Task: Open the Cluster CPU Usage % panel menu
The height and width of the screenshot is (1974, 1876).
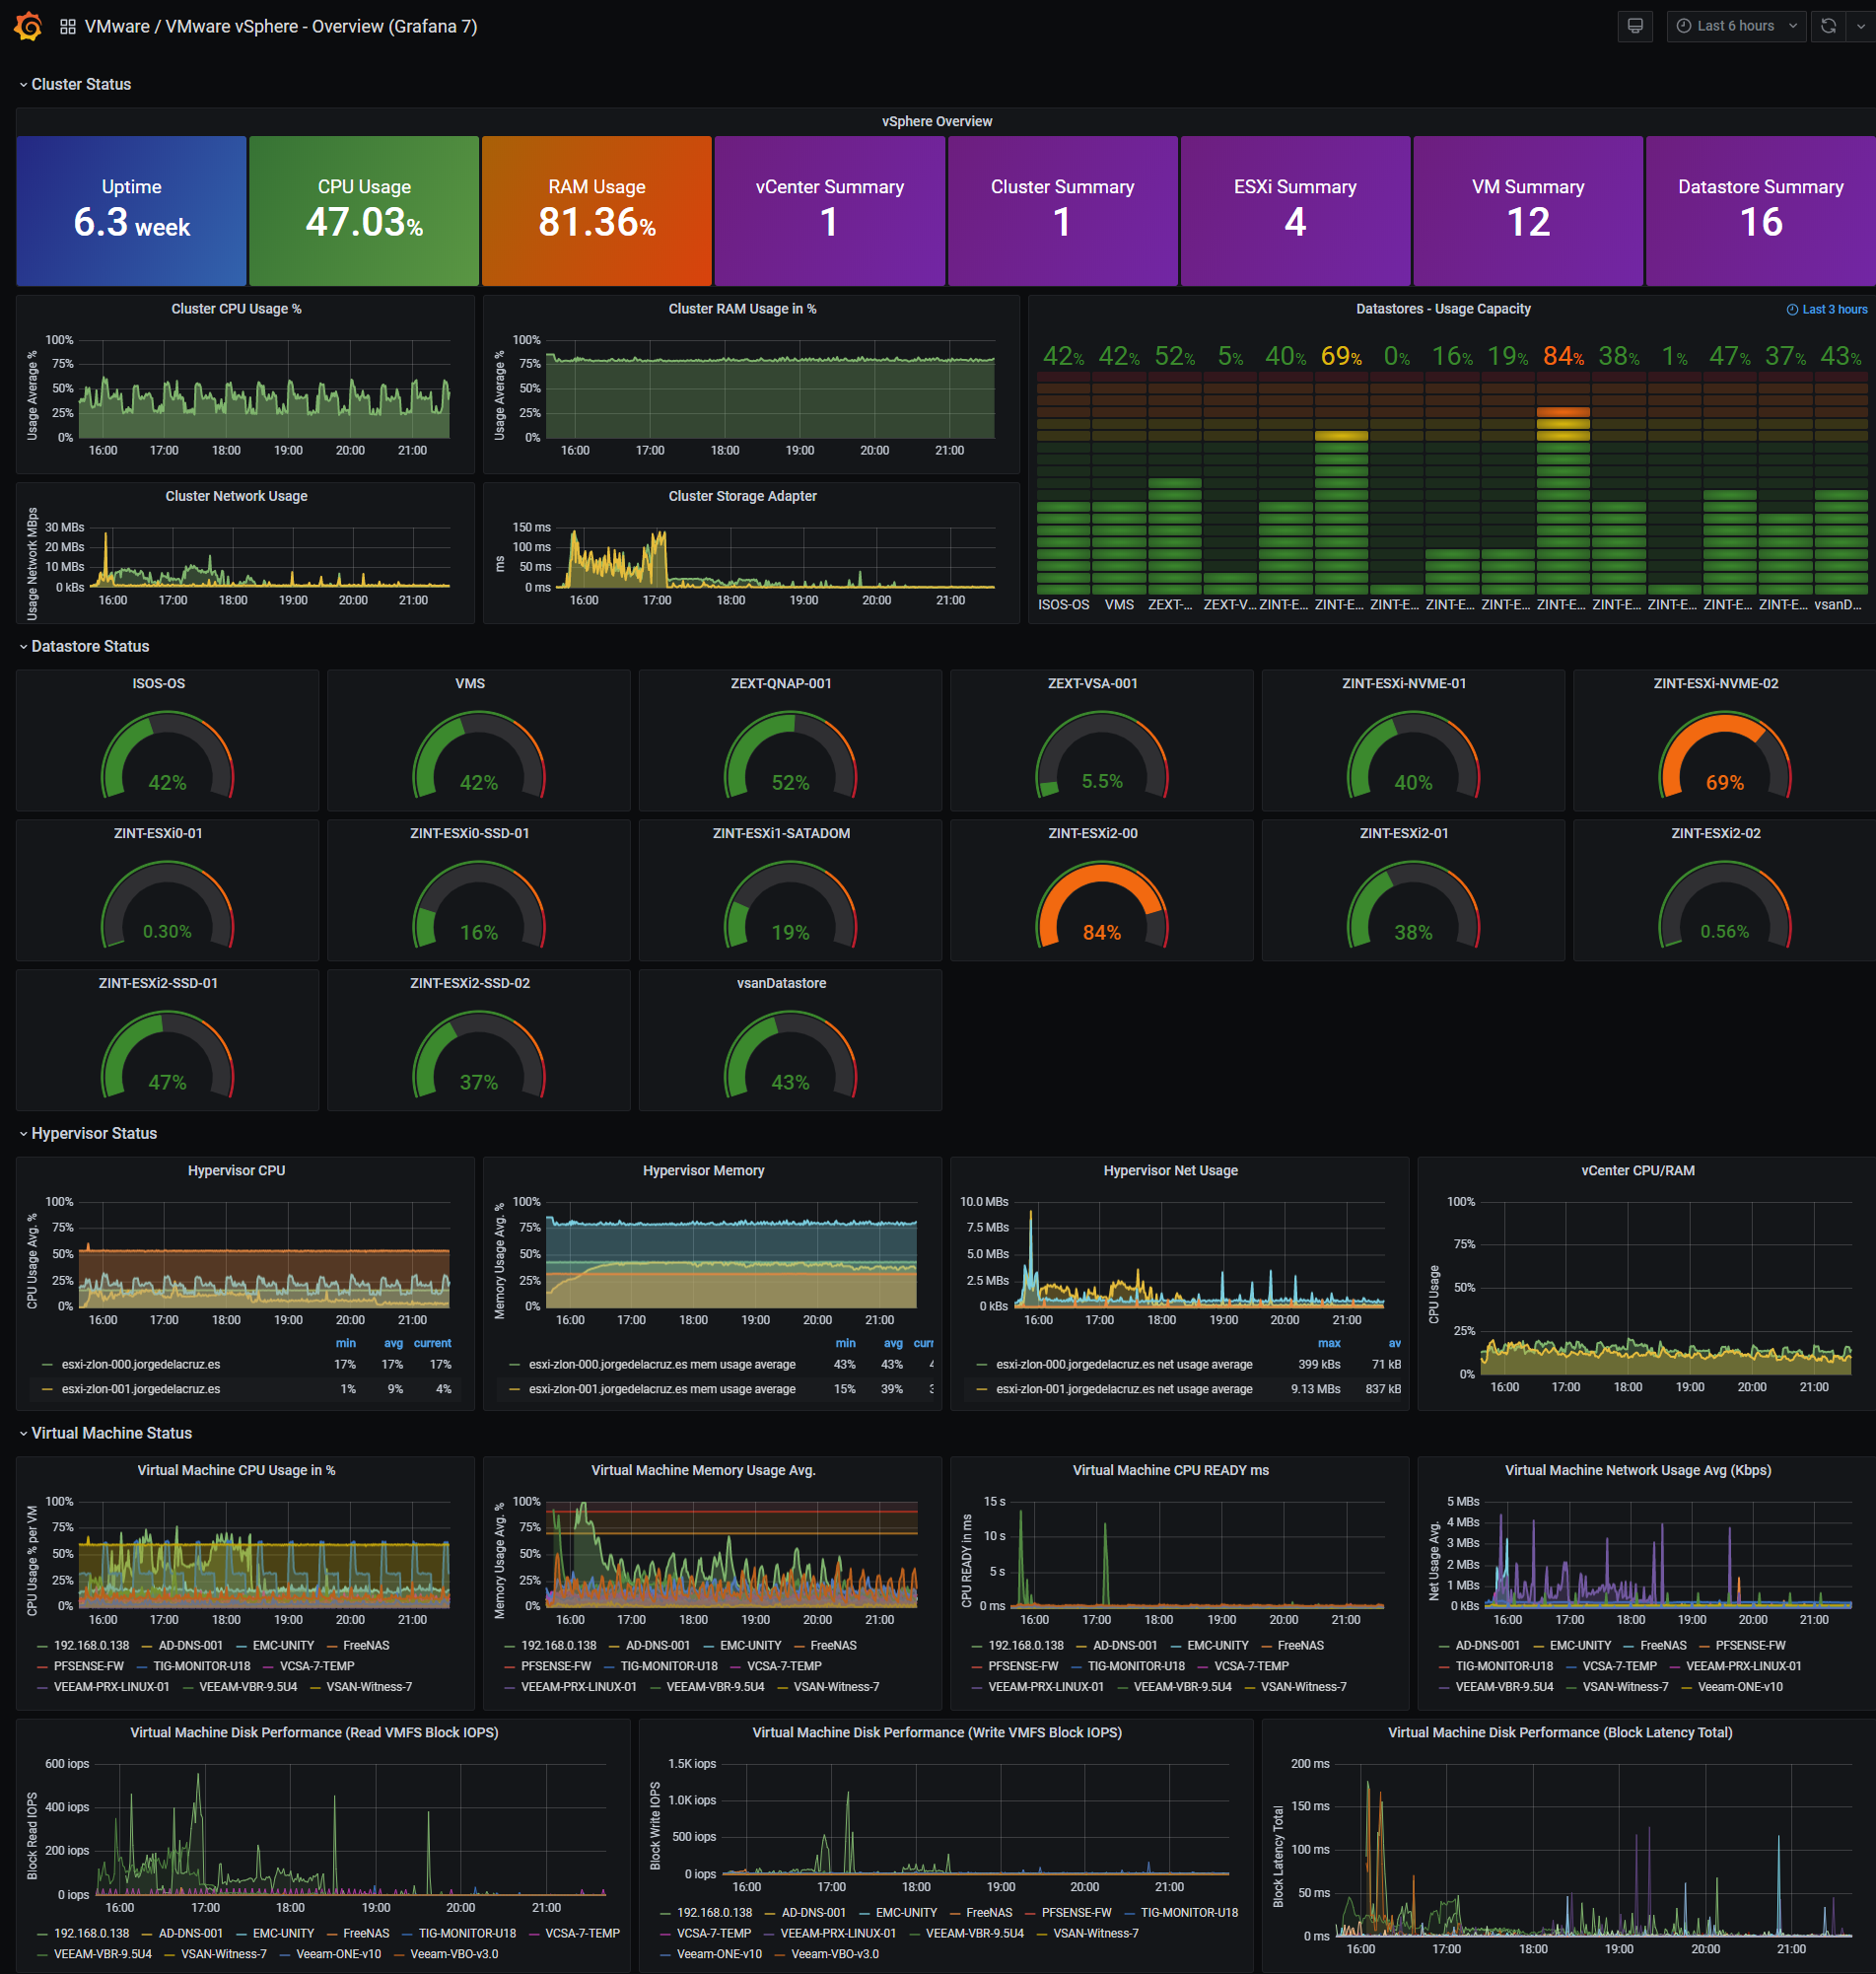Action: point(236,309)
